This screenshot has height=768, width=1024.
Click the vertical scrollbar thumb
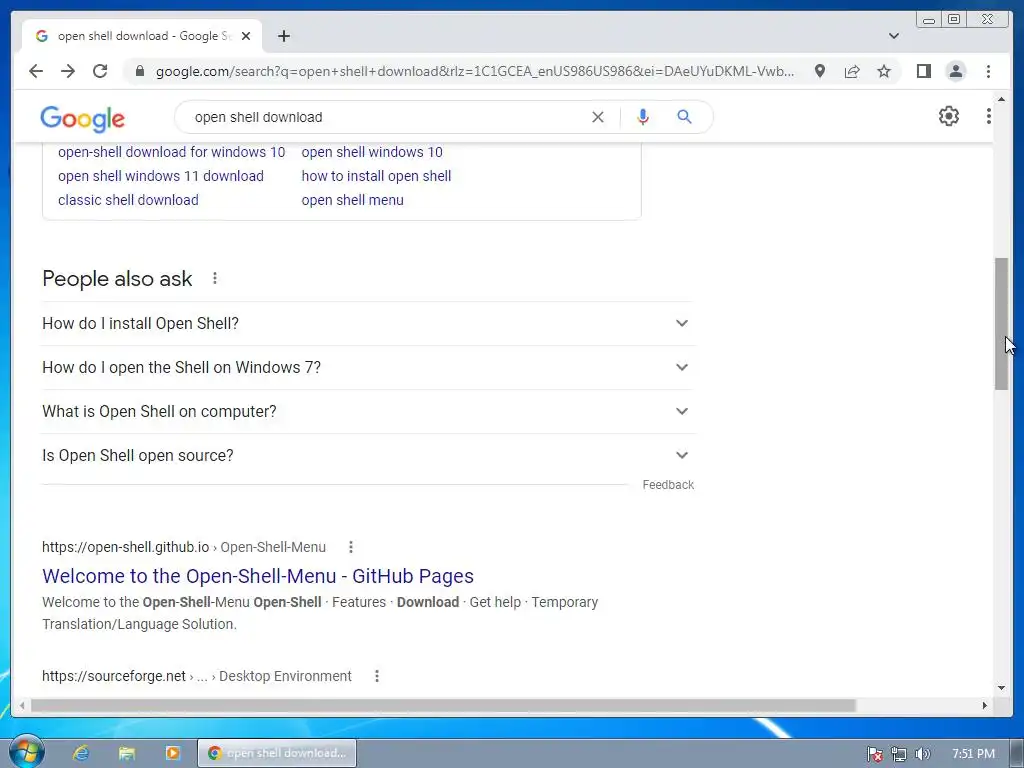[x=1001, y=324]
